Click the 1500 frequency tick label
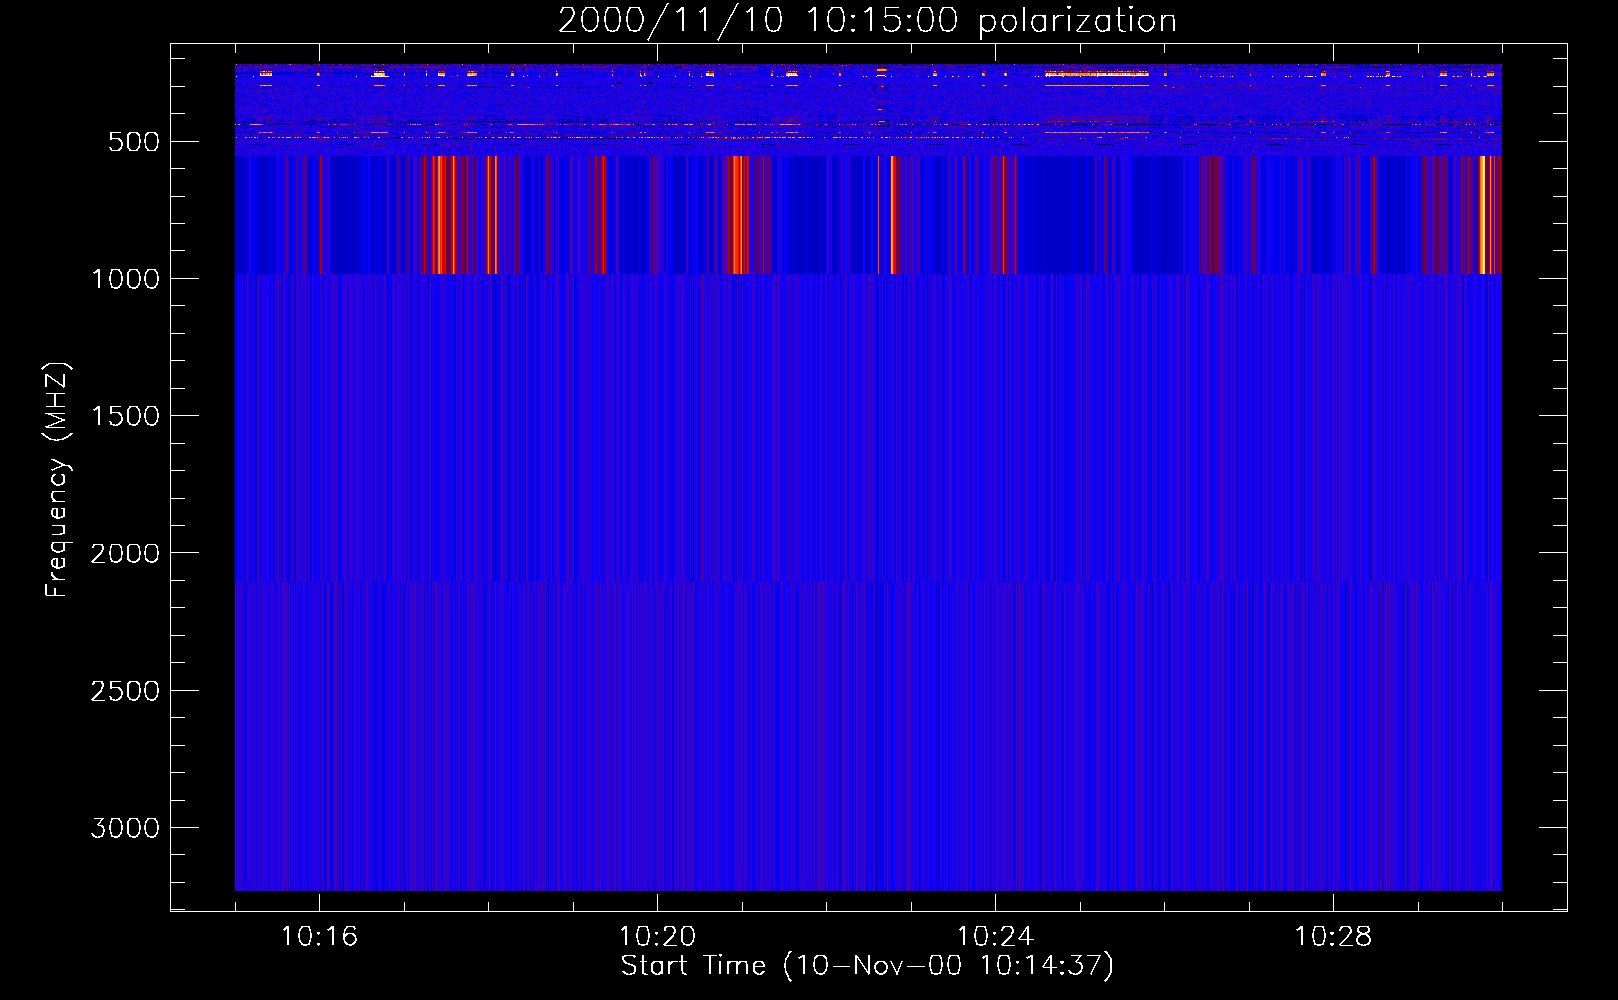Viewport: 1618px width, 1000px height. (x=125, y=416)
